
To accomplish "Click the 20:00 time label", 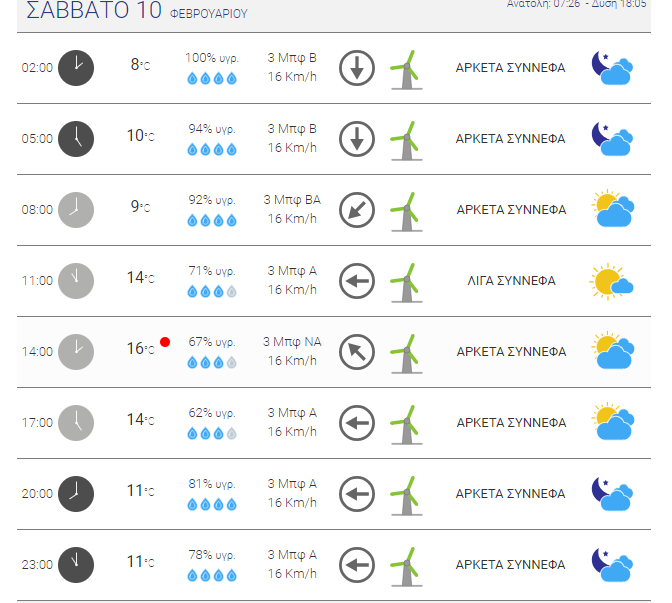I will click(37, 494).
